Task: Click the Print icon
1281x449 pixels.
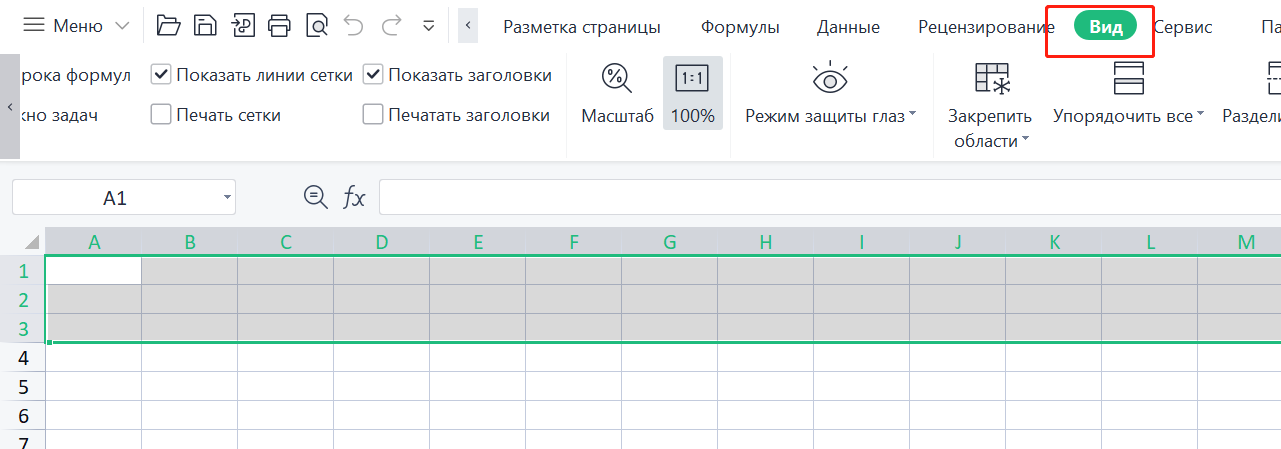Action: (280, 26)
